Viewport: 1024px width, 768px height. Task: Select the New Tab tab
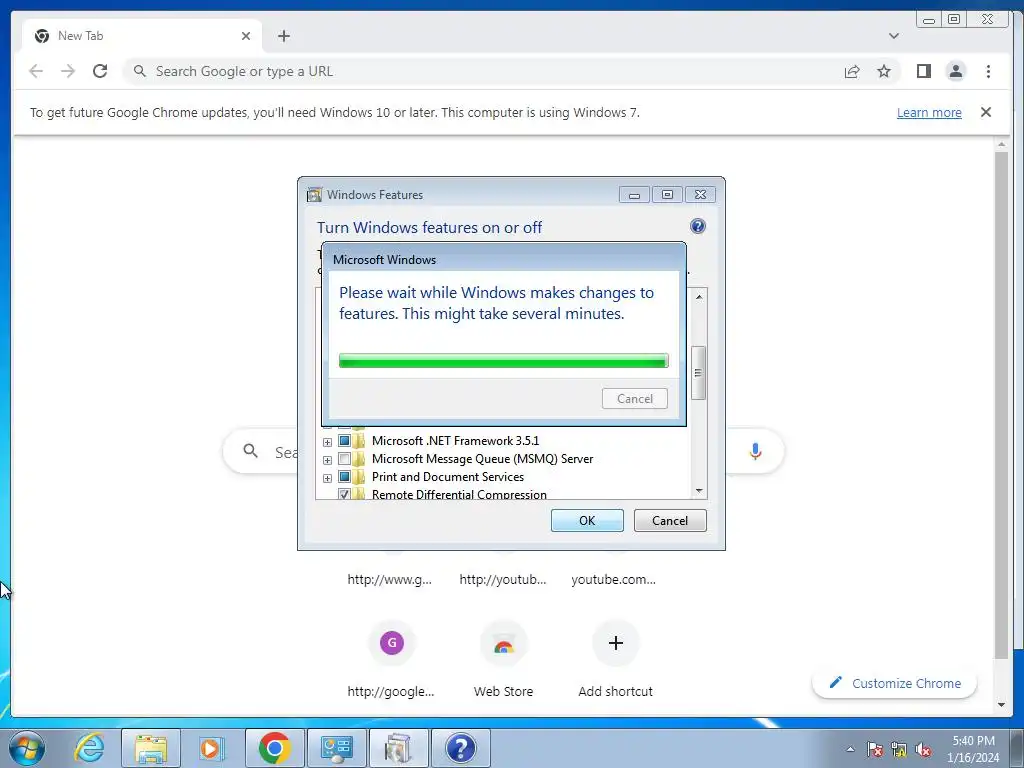[x=142, y=36]
